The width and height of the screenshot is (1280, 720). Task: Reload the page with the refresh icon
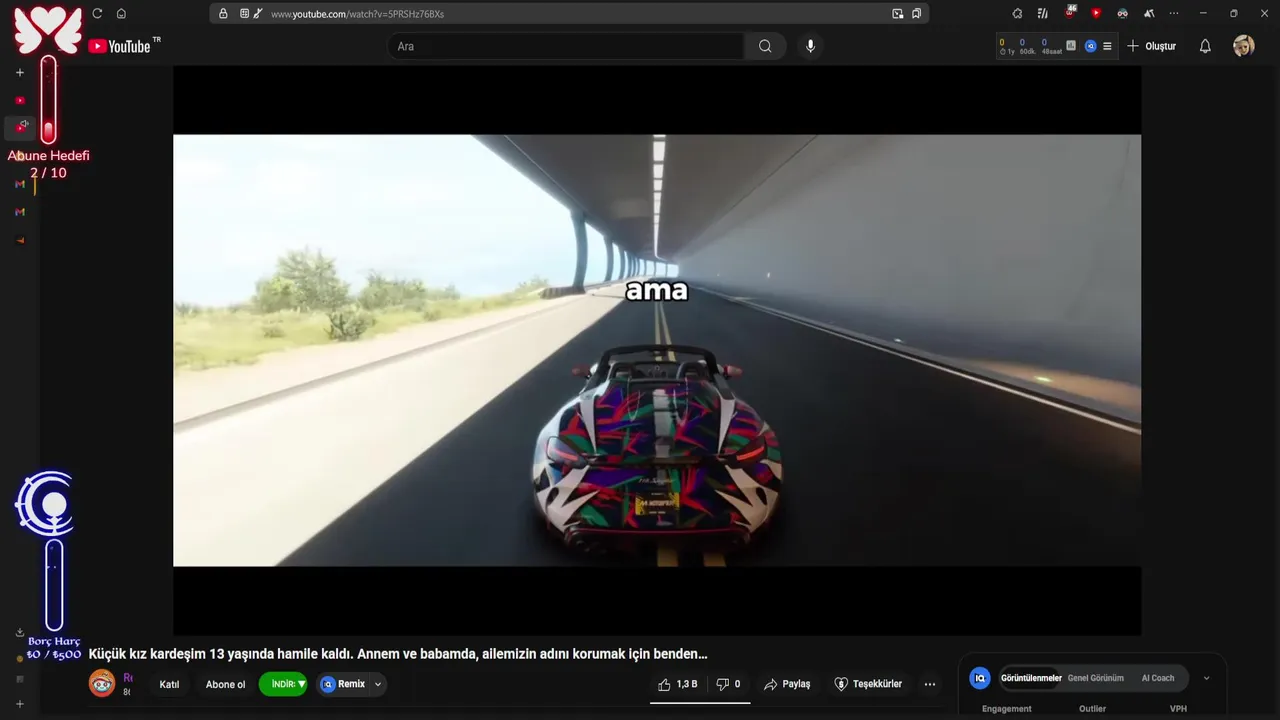(x=97, y=13)
